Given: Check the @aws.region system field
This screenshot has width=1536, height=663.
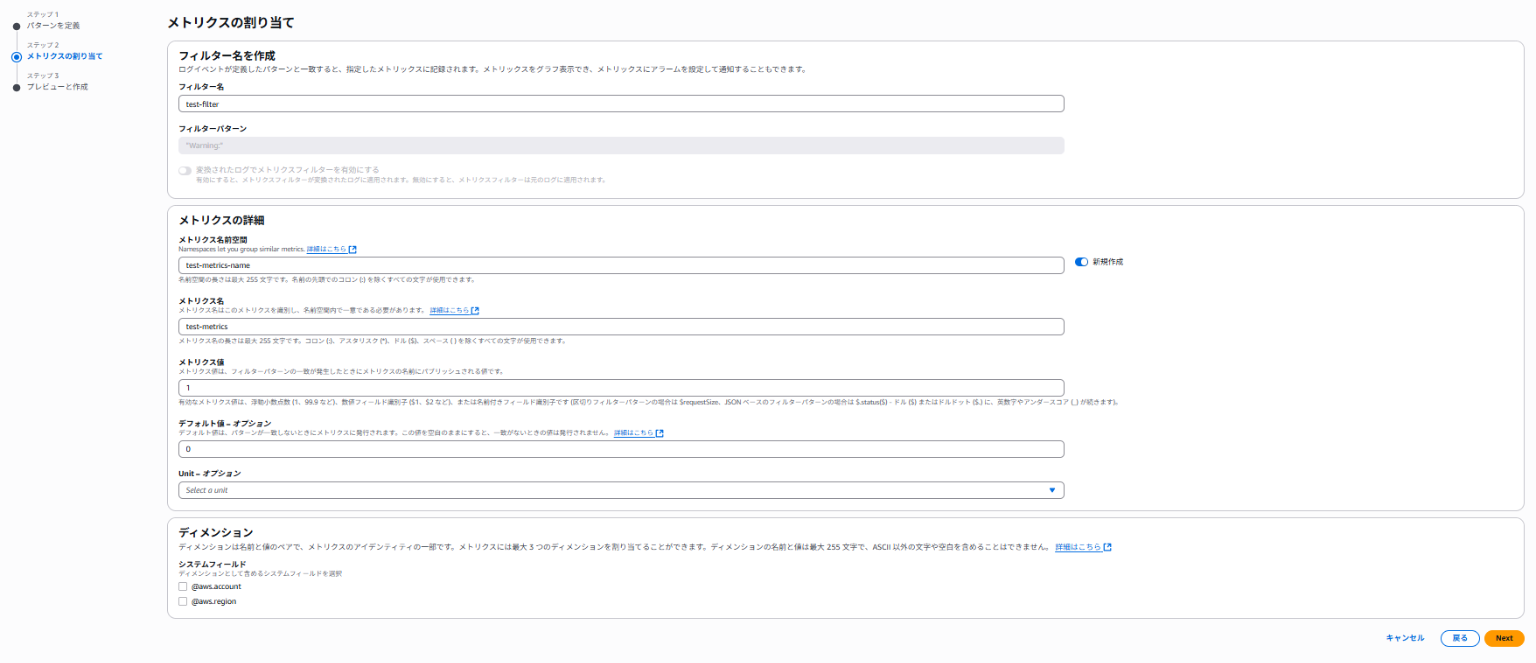Looking at the screenshot, I should 183,602.
